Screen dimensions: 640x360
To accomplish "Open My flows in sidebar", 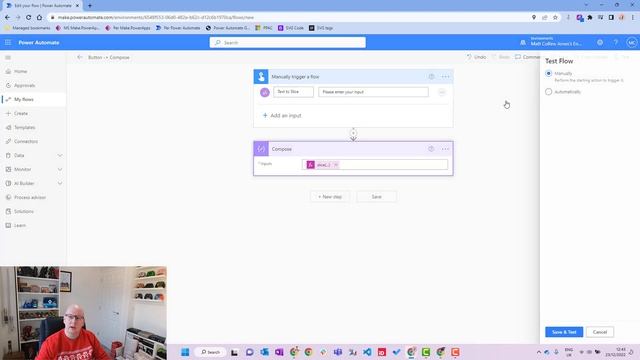I will tap(24, 99).
